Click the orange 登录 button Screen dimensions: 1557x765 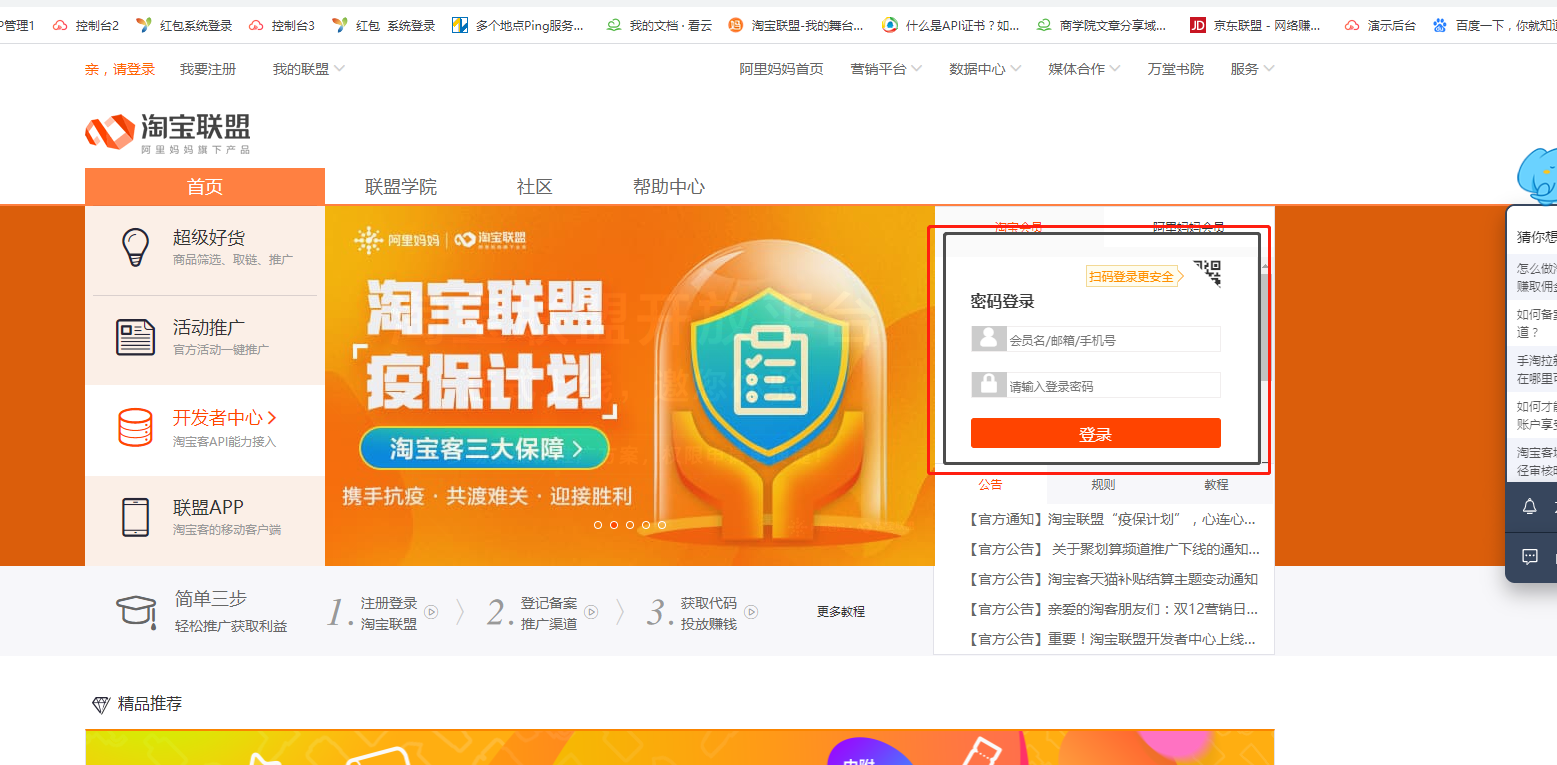(x=1096, y=433)
